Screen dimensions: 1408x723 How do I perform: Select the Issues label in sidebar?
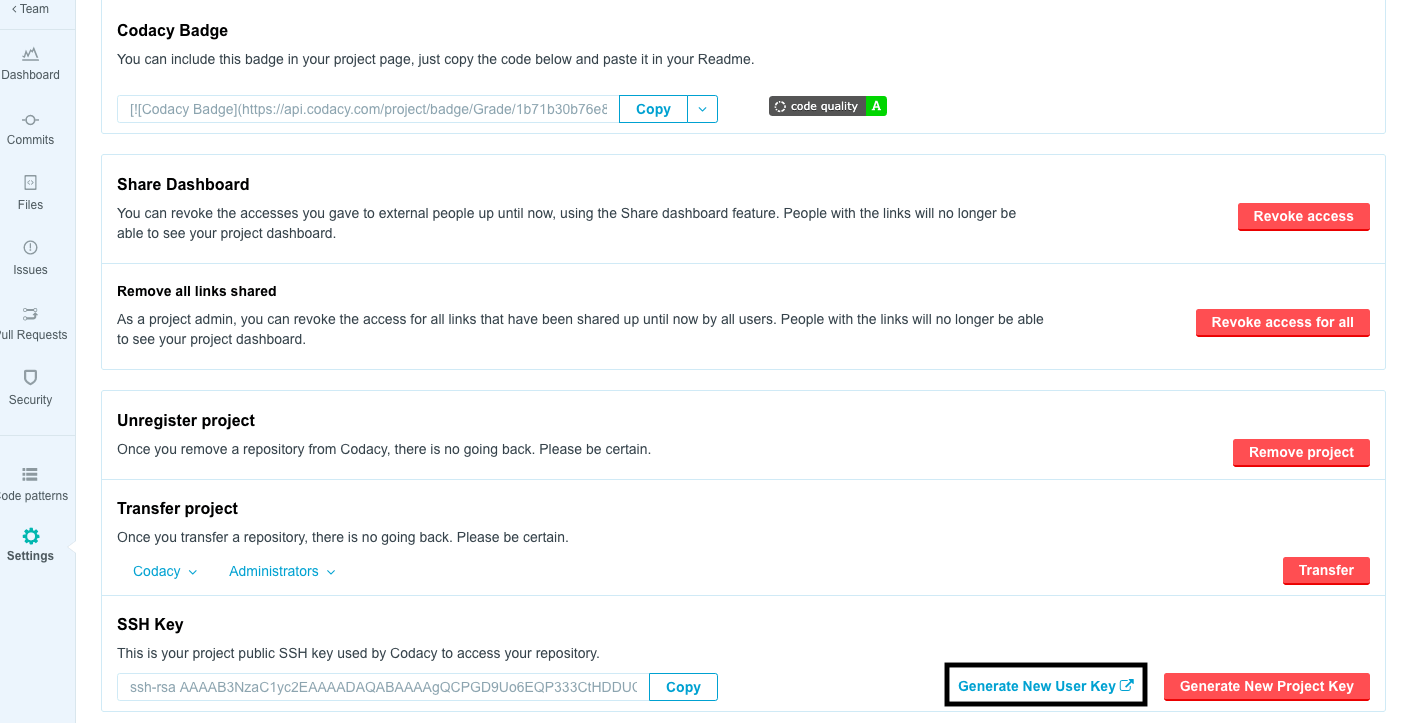(x=30, y=270)
